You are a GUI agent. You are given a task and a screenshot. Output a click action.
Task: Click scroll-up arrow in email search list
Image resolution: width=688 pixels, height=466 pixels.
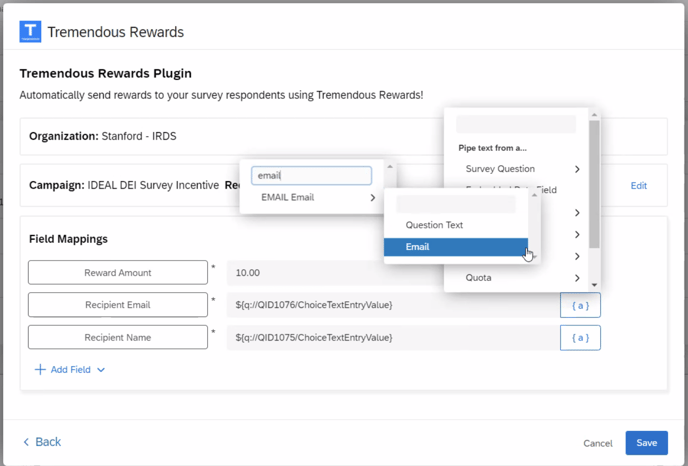[x=390, y=167]
